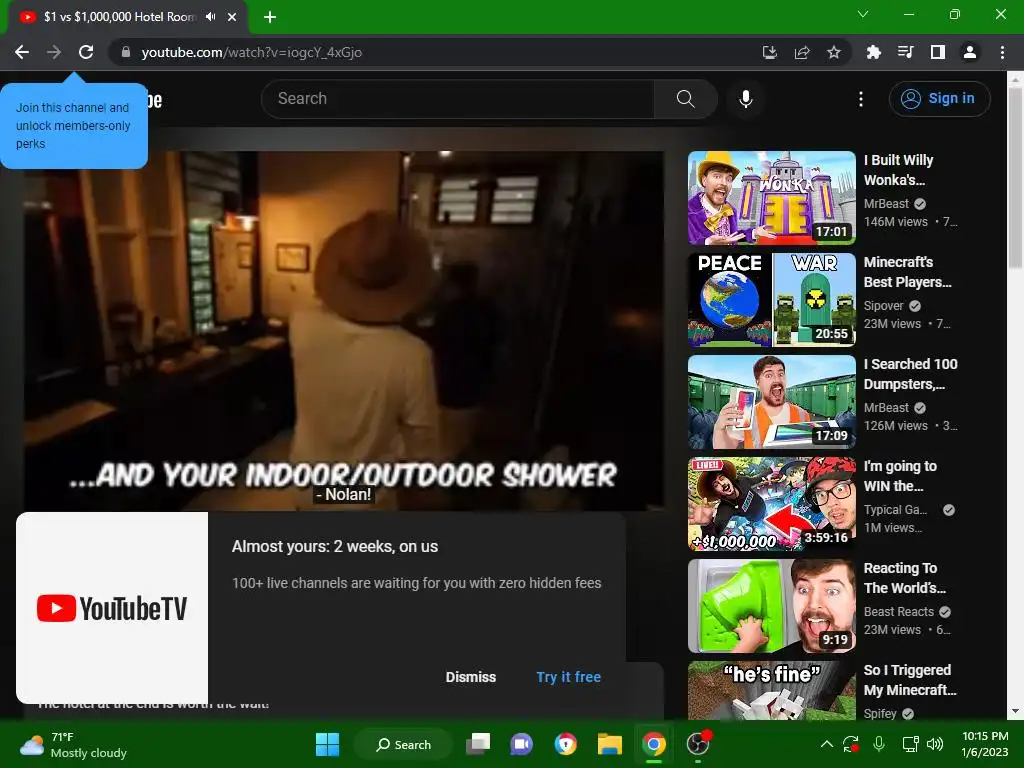Screen dimensions: 1024x768
Task: Open the live $1,000,000 stream thumbnail
Action: pyautogui.click(x=772, y=504)
